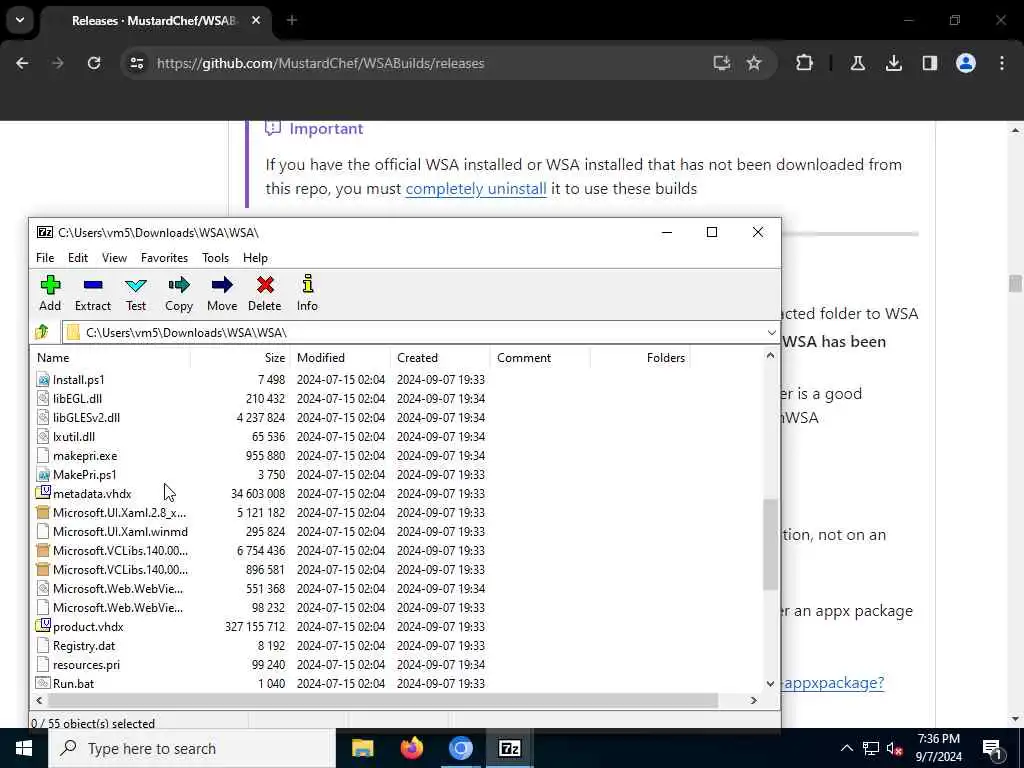Open the 7-Zip Edit menu
This screenshot has width=1024, height=768.
[78, 258]
